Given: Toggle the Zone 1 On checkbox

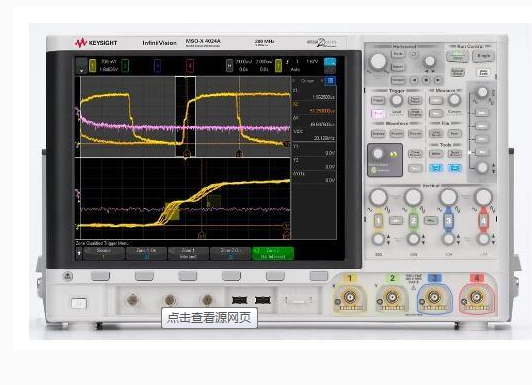Looking at the screenshot, I should [x=146, y=254].
